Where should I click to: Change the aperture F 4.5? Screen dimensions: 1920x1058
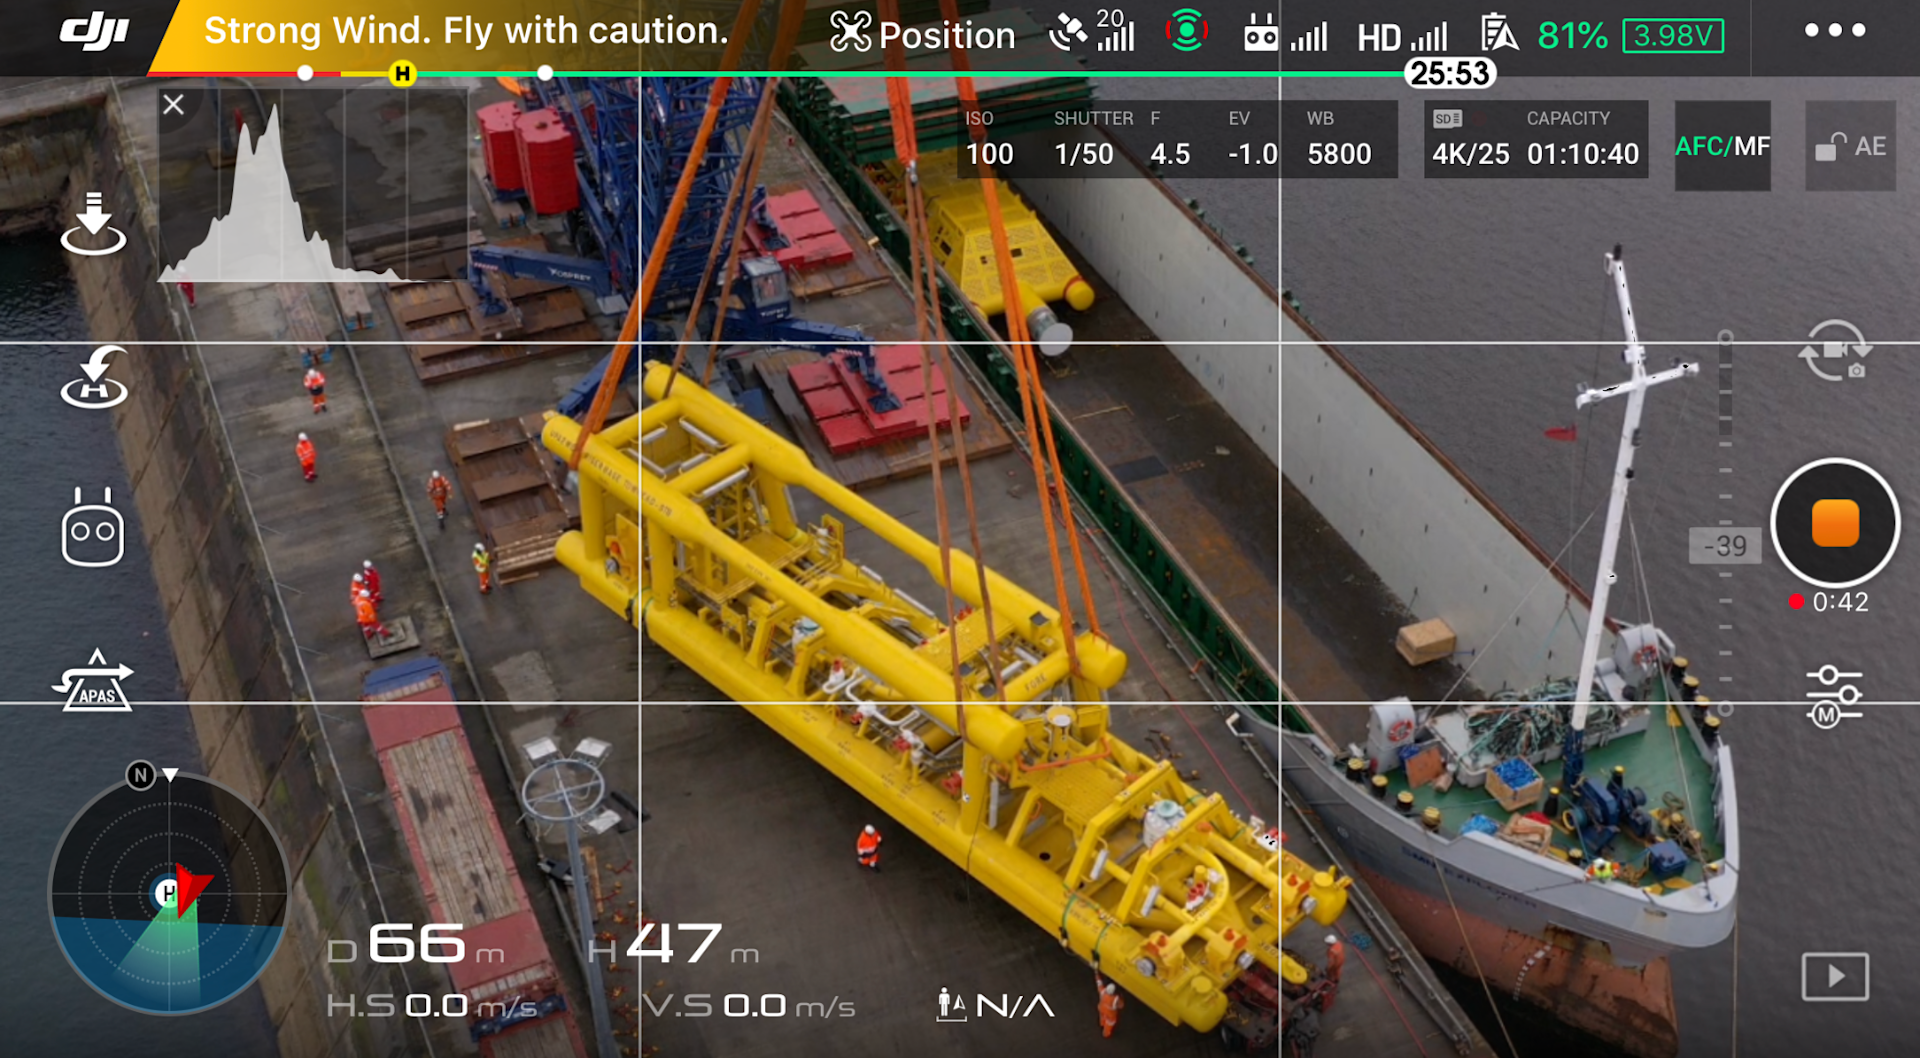point(1170,139)
